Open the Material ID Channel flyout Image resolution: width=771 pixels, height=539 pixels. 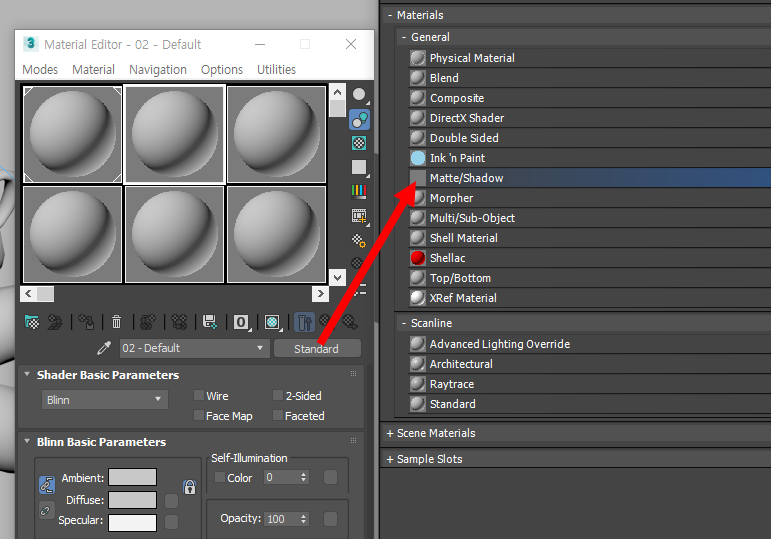tap(241, 323)
